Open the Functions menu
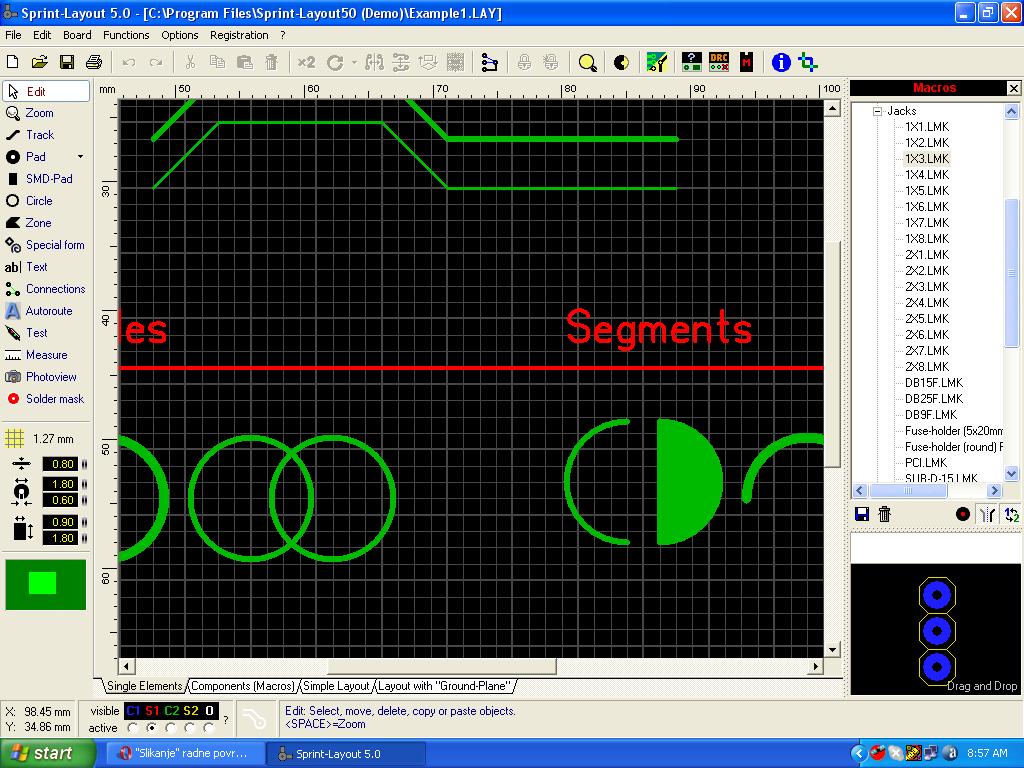 click(126, 35)
